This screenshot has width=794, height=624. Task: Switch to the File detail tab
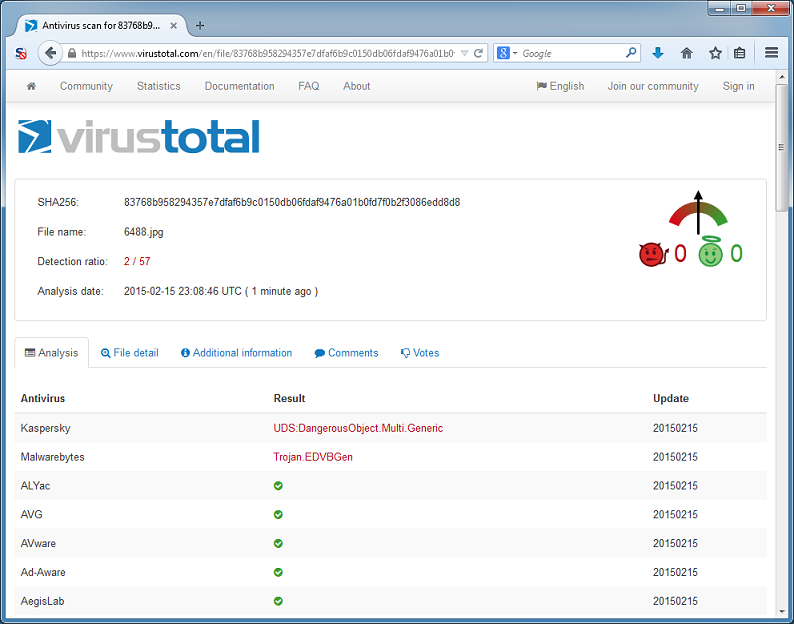130,353
